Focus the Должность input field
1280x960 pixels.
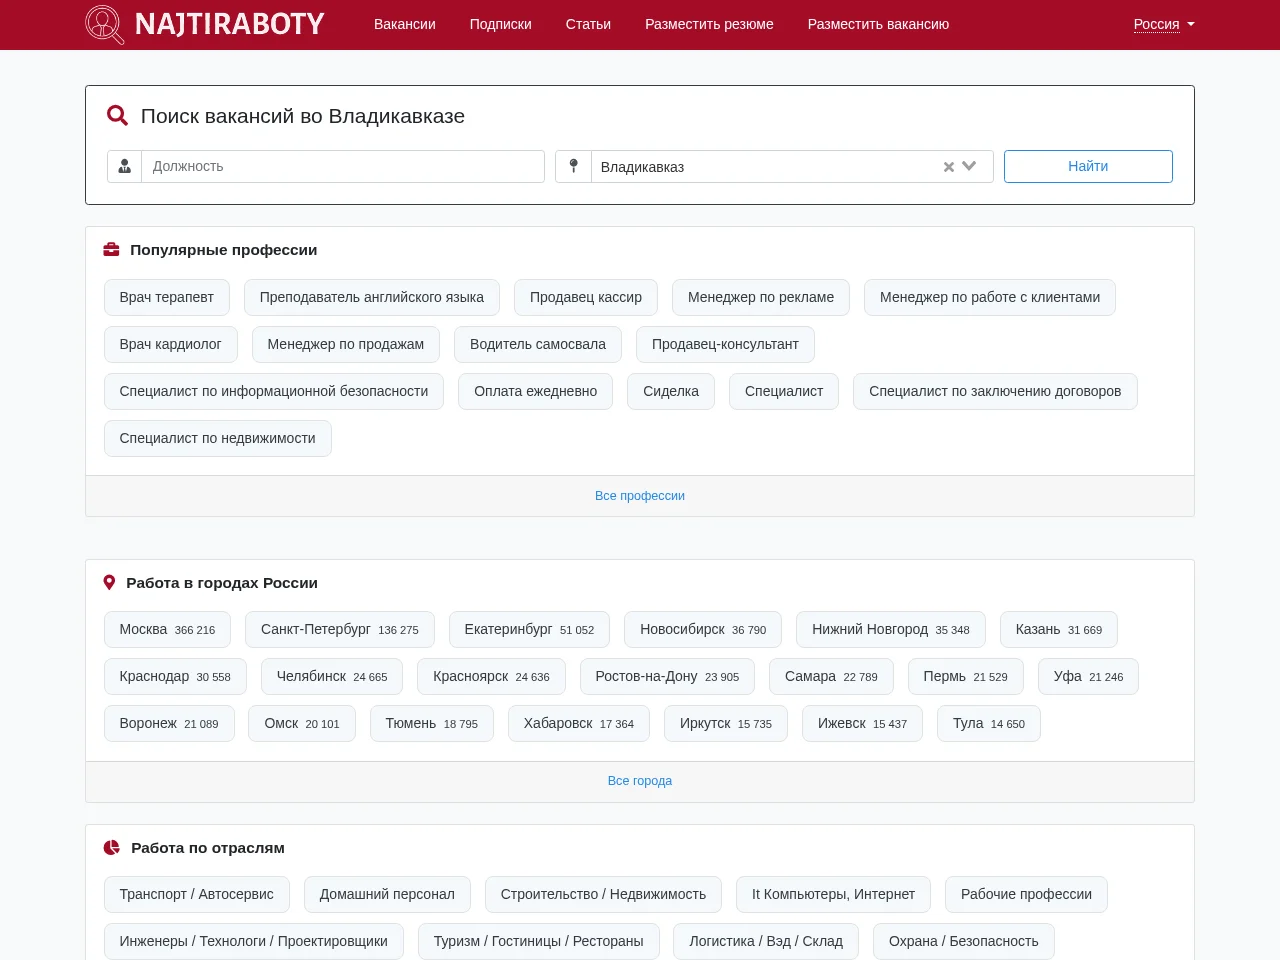(343, 166)
